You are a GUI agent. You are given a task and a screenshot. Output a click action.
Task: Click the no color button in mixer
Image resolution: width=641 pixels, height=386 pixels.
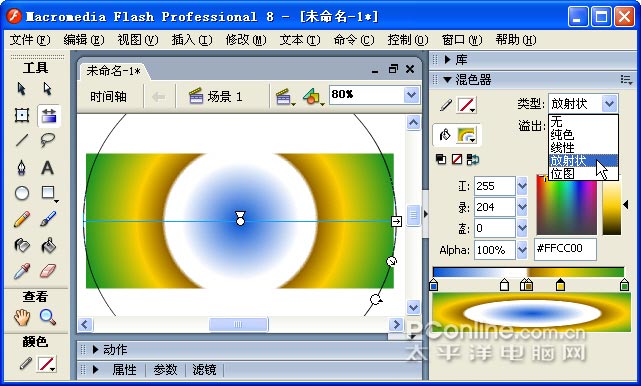point(457,159)
